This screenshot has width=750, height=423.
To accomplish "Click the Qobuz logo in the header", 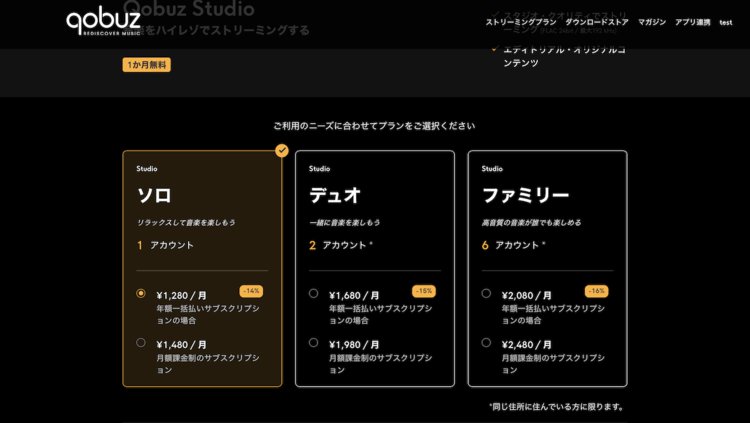I will tap(106, 22).
